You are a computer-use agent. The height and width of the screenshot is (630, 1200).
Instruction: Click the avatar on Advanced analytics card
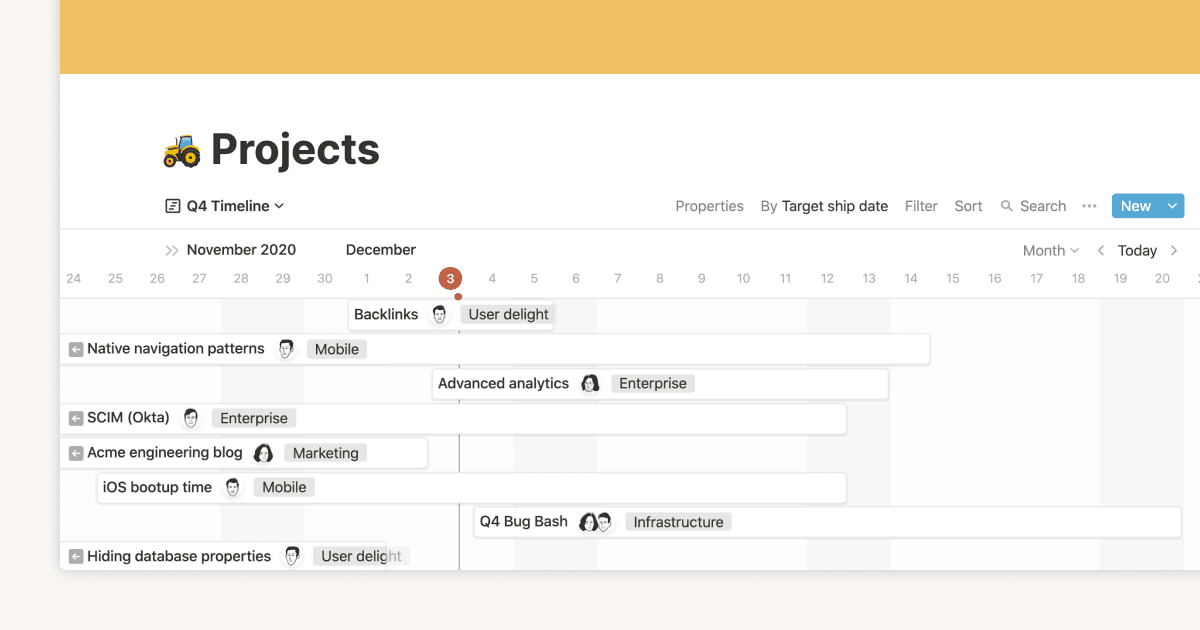(590, 383)
